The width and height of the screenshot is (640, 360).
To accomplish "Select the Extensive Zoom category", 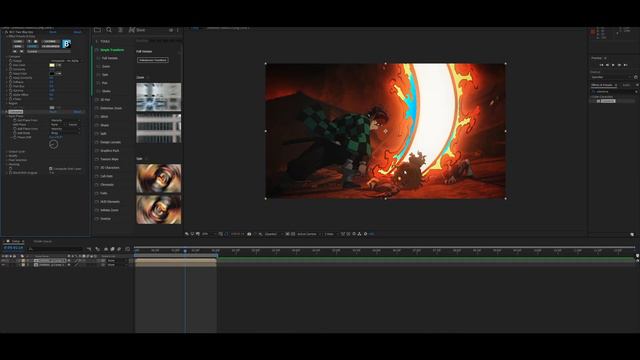I will 111,108.
